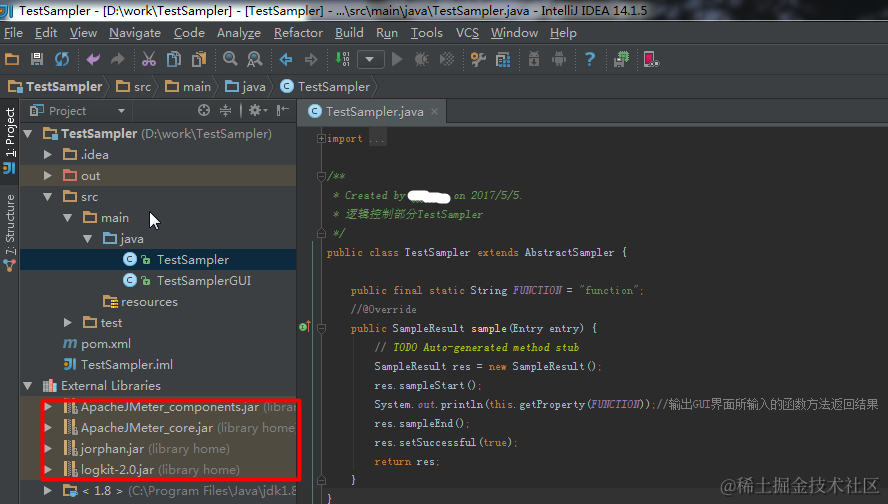Toggle fold marker beside sample method
This screenshot has width=888, height=504.
pos(321,328)
